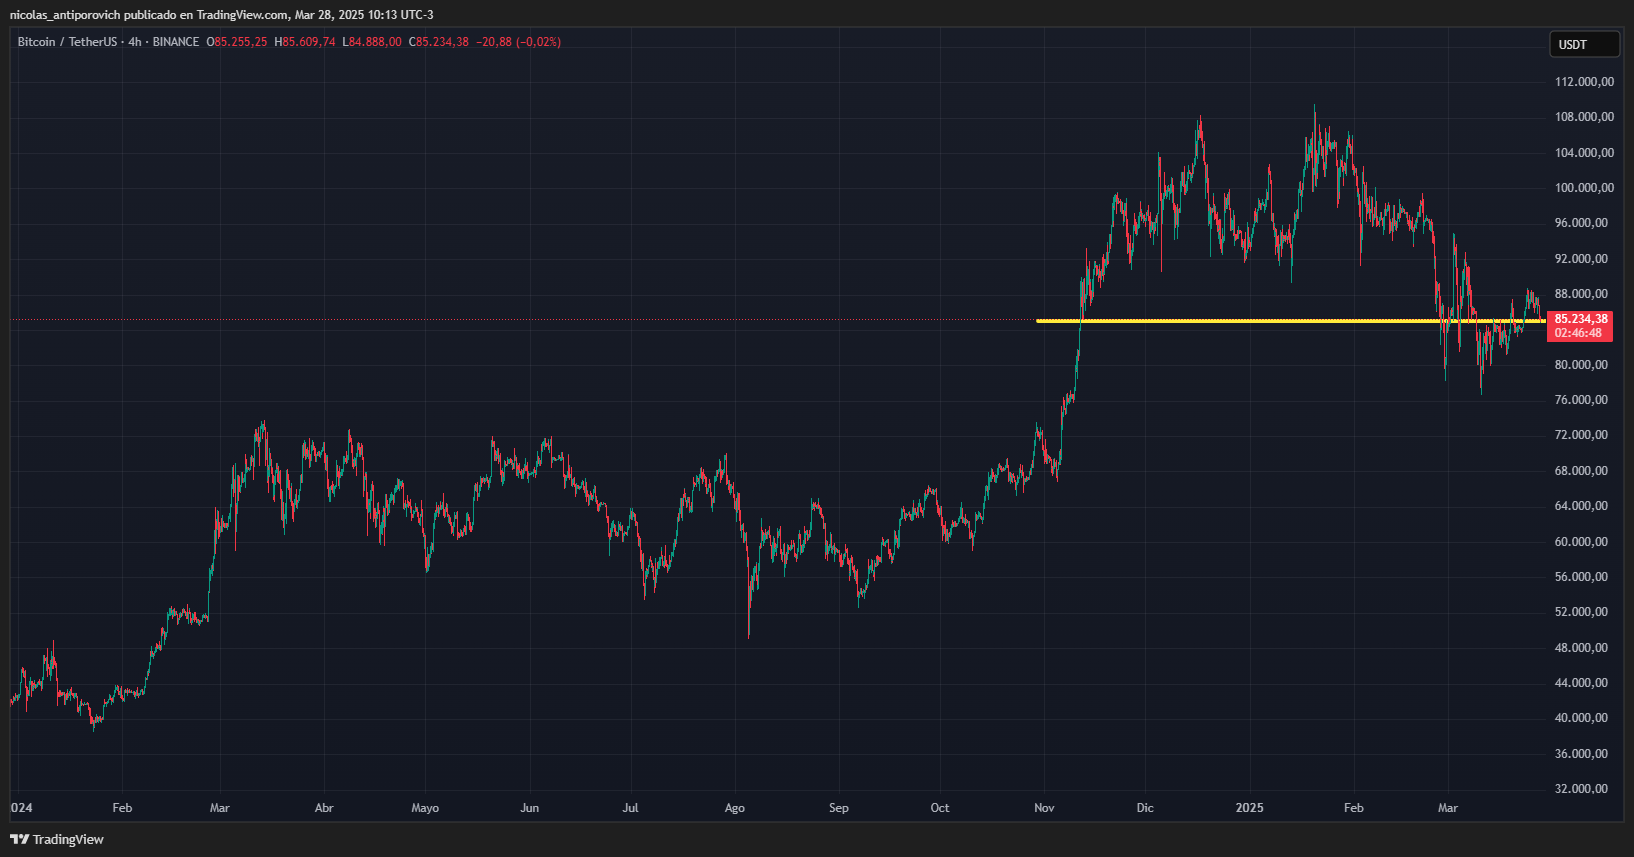Image resolution: width=1634 pixels, height=857 pixels.
Task: Click the Feb 2024 label on time axis
Action: click(x=122, y=808)
